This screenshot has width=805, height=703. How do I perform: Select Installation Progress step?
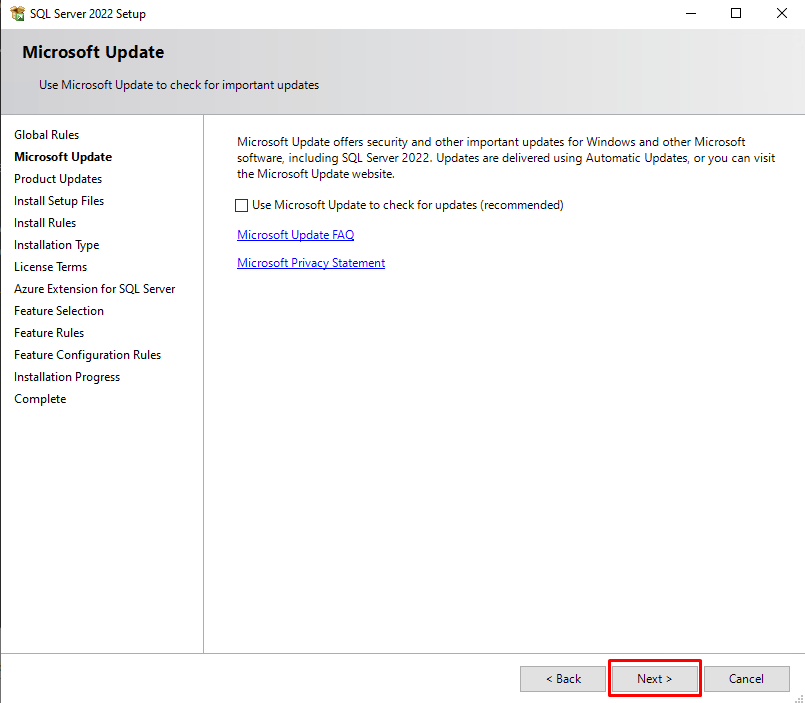[x=67, y=377]
